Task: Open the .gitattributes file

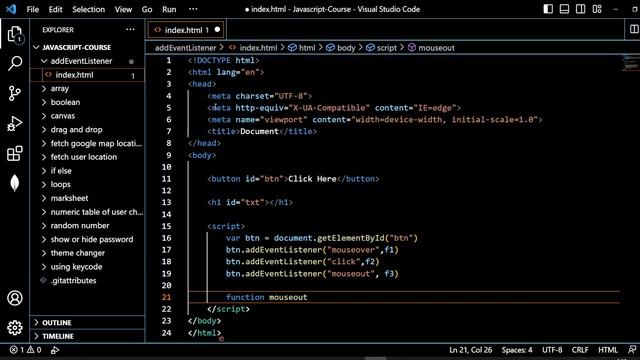Action: (87, 281)
